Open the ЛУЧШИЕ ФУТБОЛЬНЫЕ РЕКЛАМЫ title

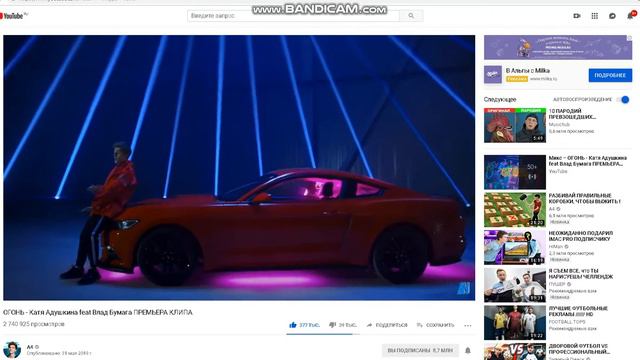(578, 311)
